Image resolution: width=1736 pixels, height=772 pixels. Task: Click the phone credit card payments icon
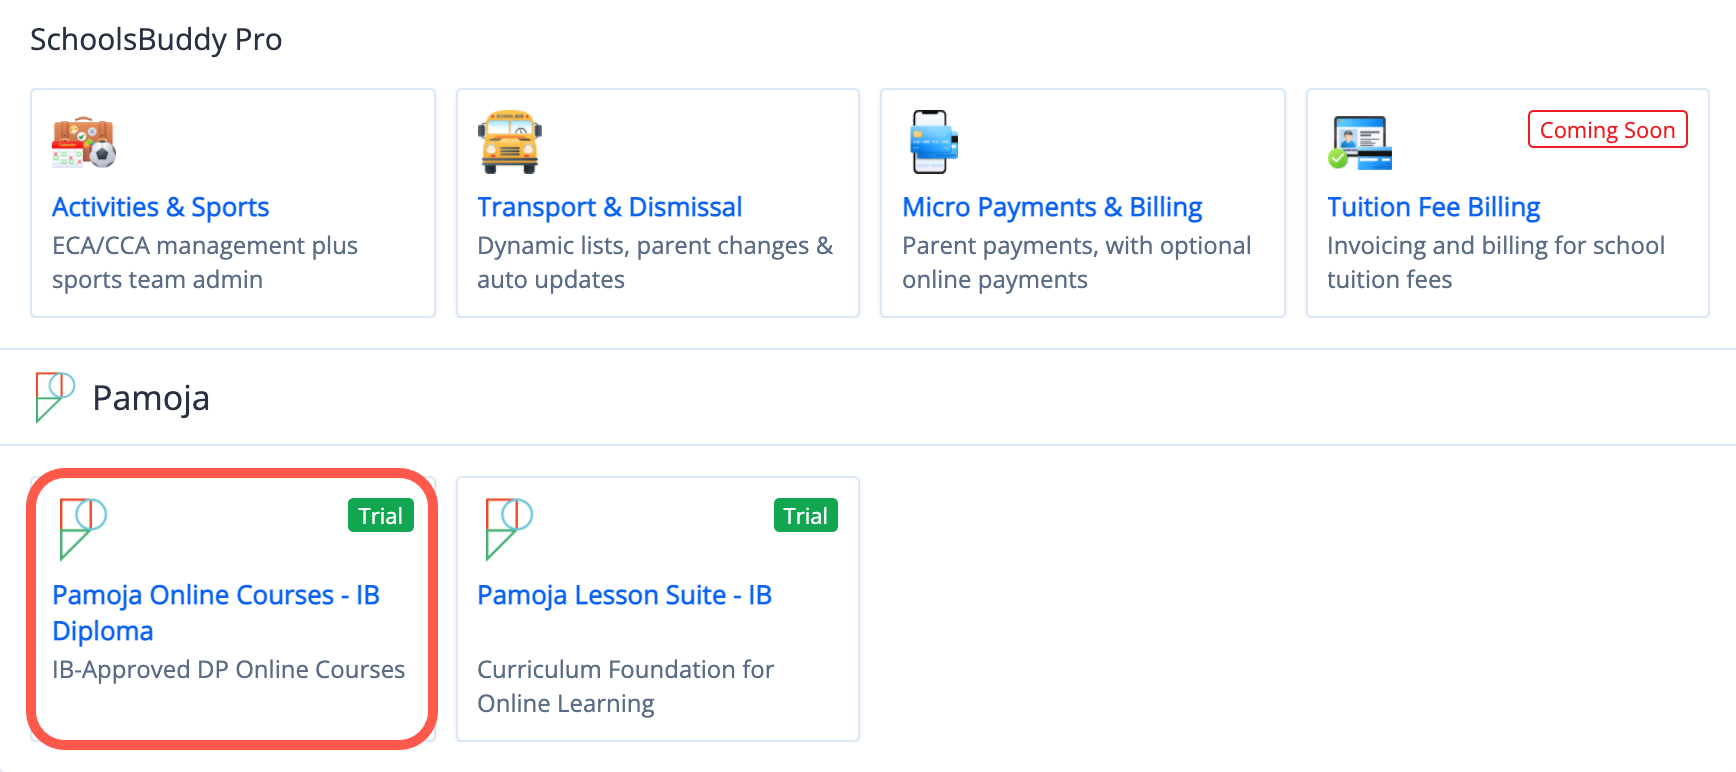point(933,142)
